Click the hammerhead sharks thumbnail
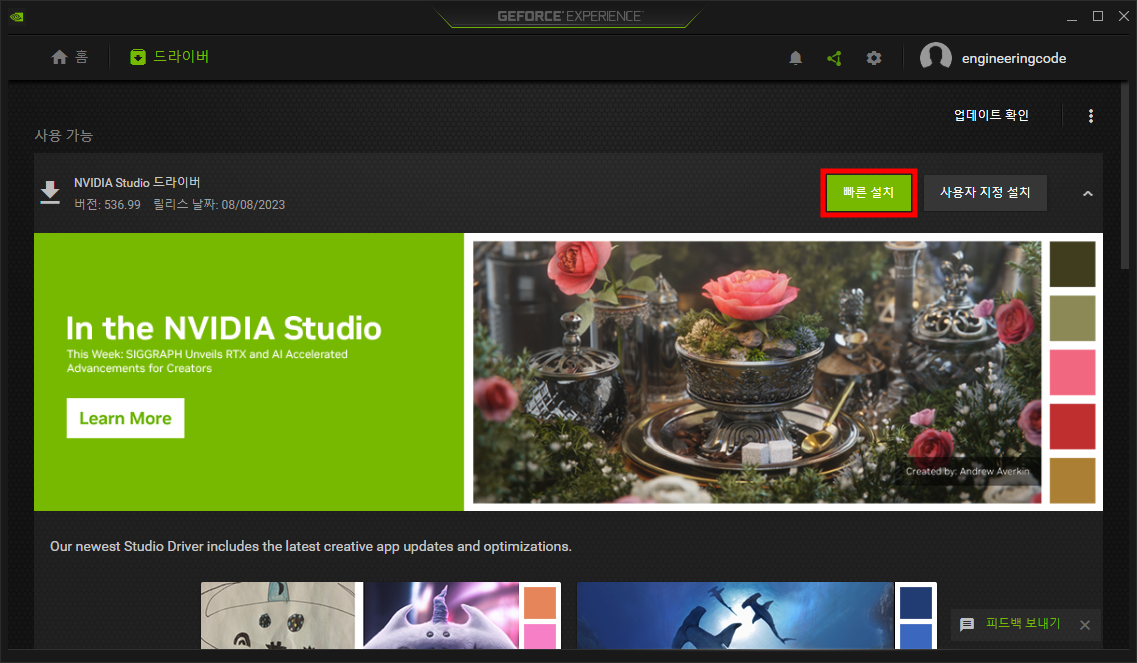 tap(735, 615)
